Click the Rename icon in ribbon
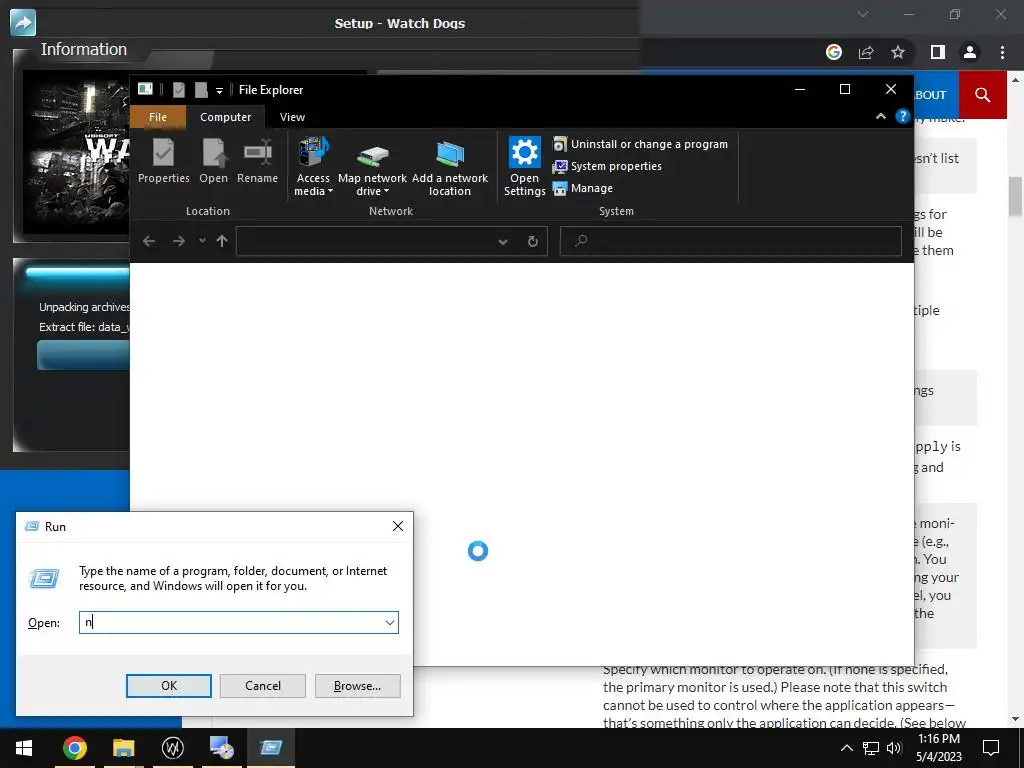1024x768 pixels. click(257, 161)
